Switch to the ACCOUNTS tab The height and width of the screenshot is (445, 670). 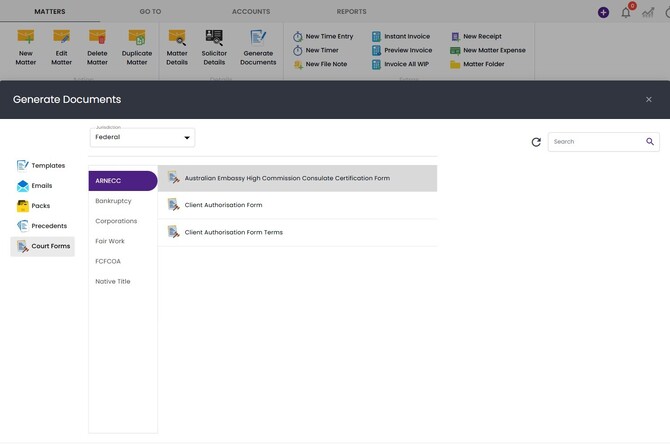pos(251,12)
